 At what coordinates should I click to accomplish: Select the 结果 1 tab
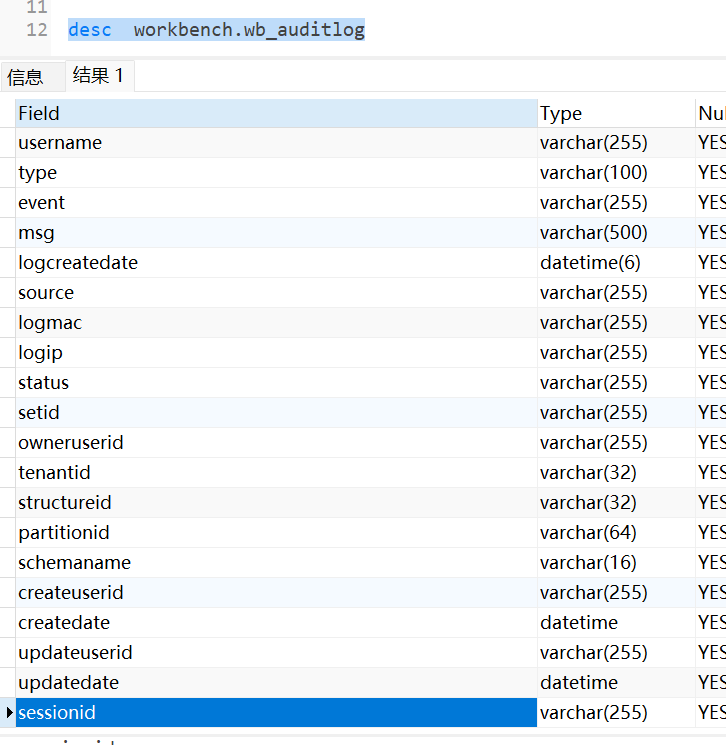tap(99, 76)
